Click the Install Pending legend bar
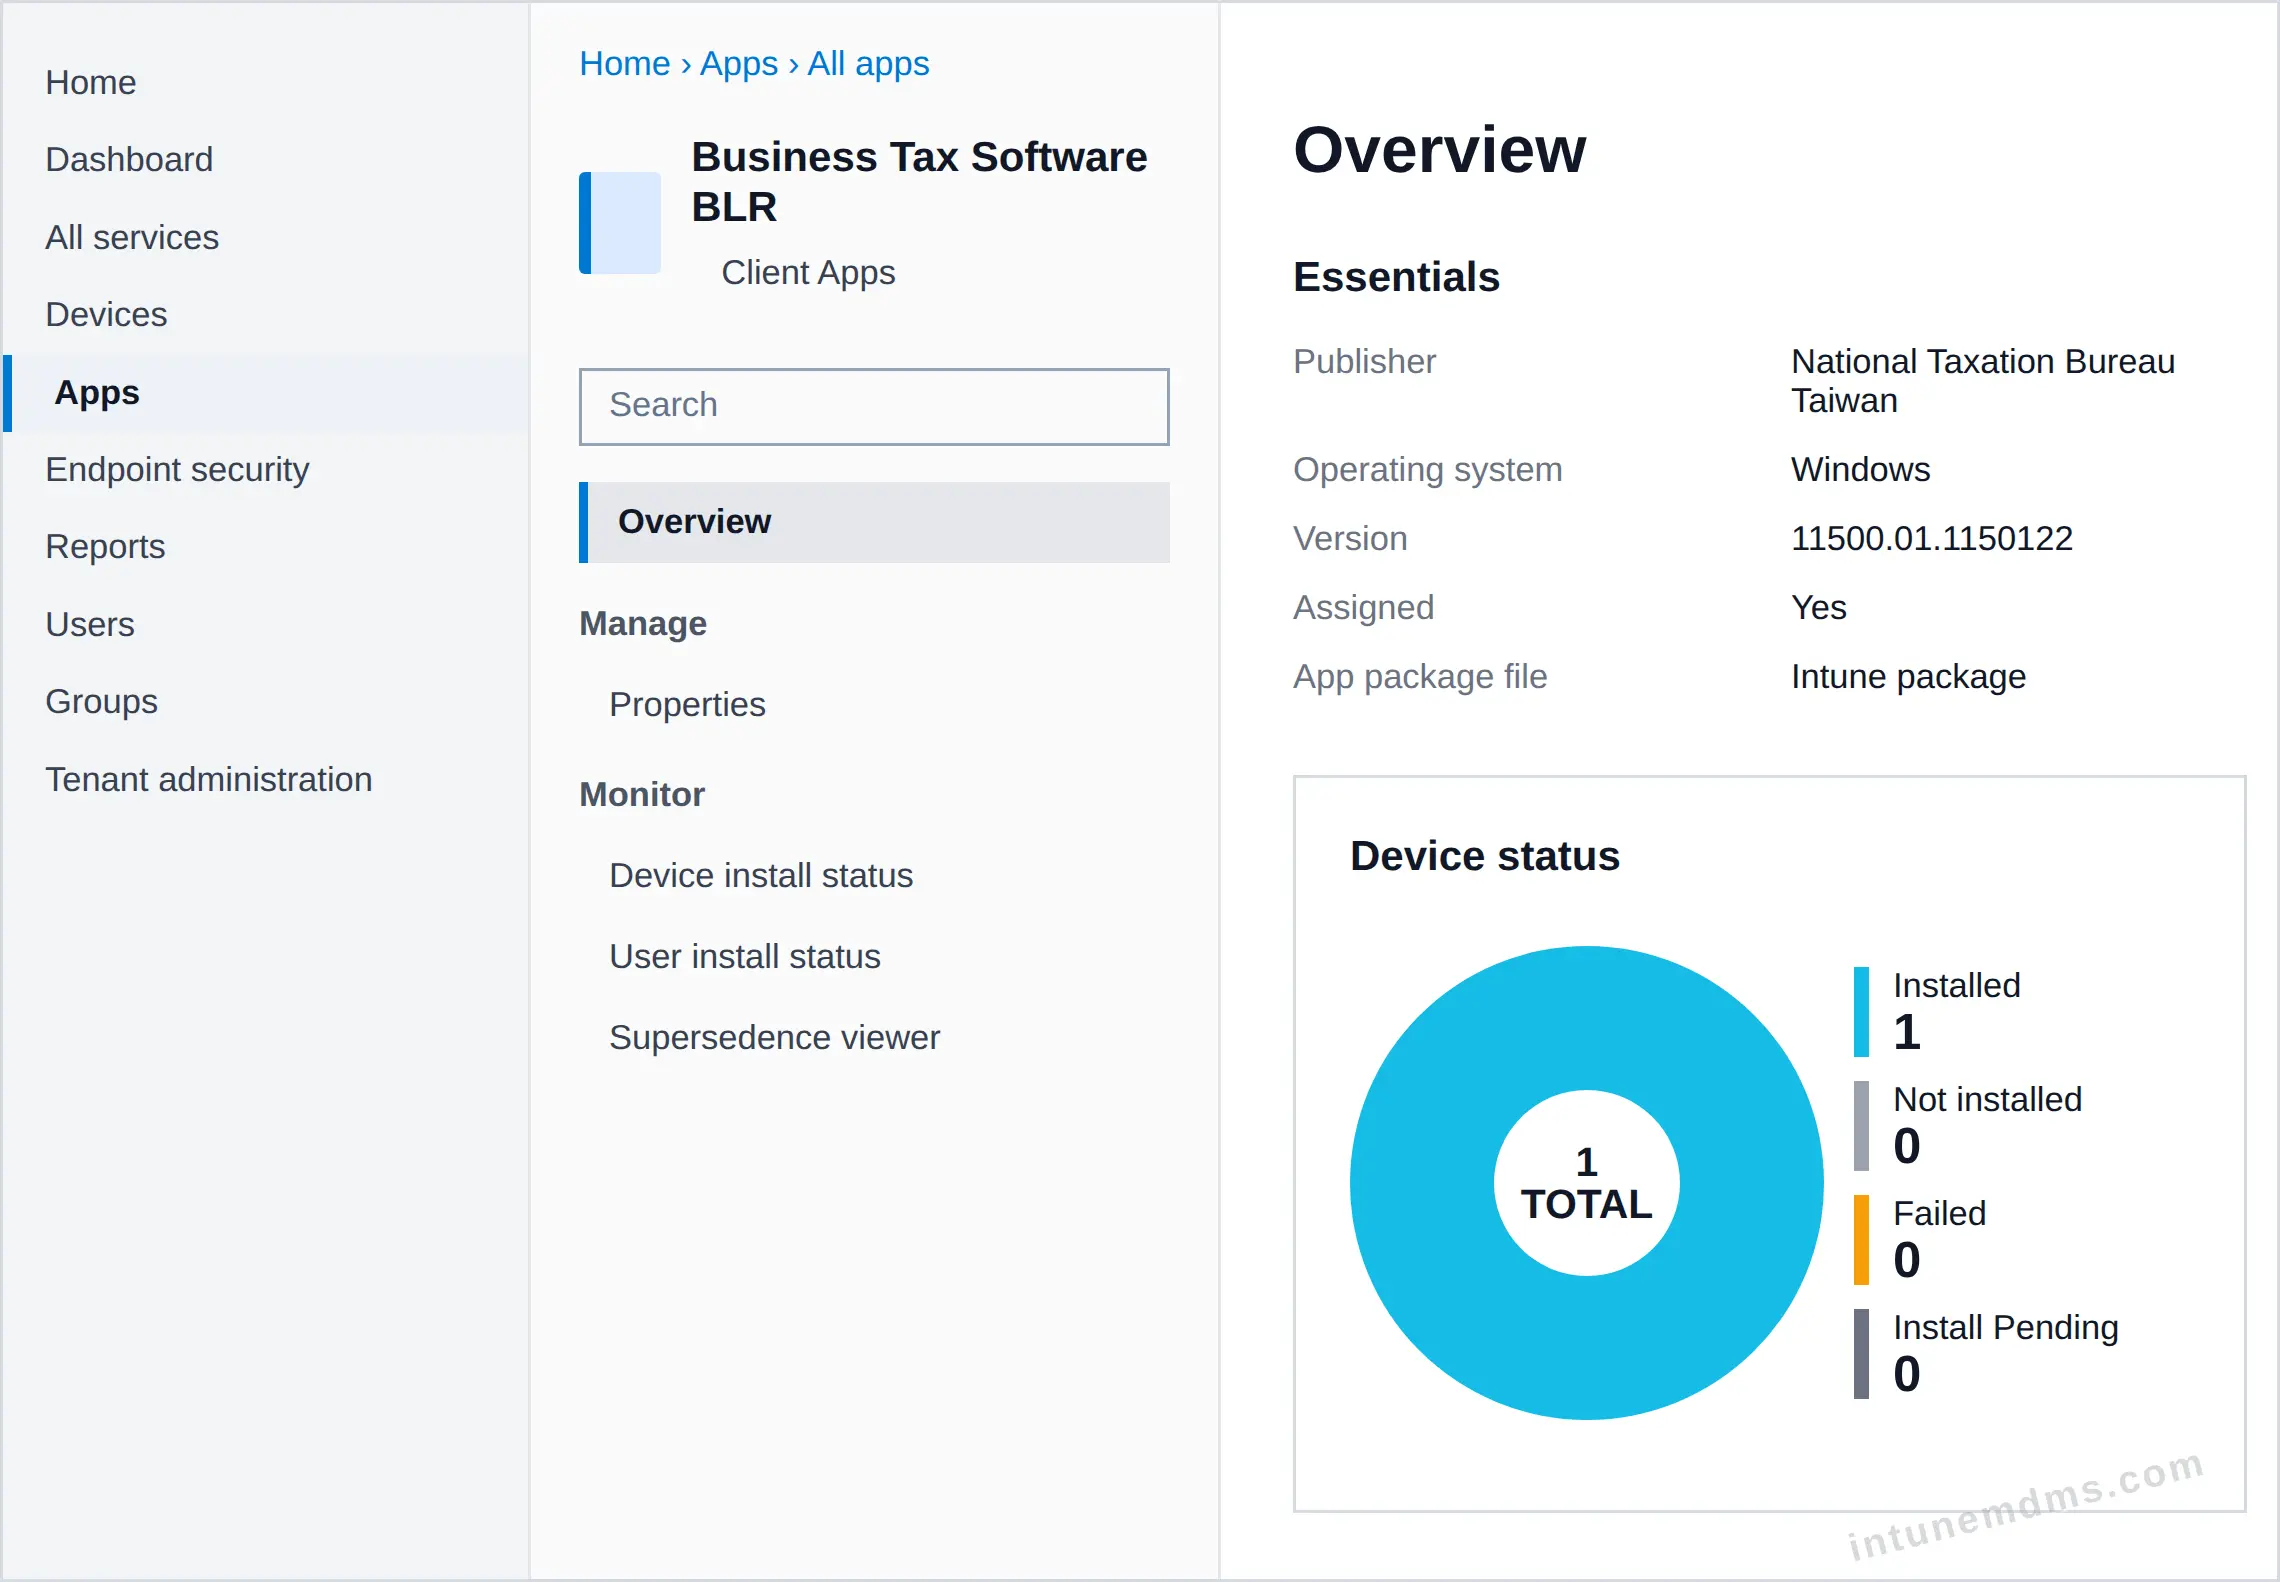 click(1861, 1354)
